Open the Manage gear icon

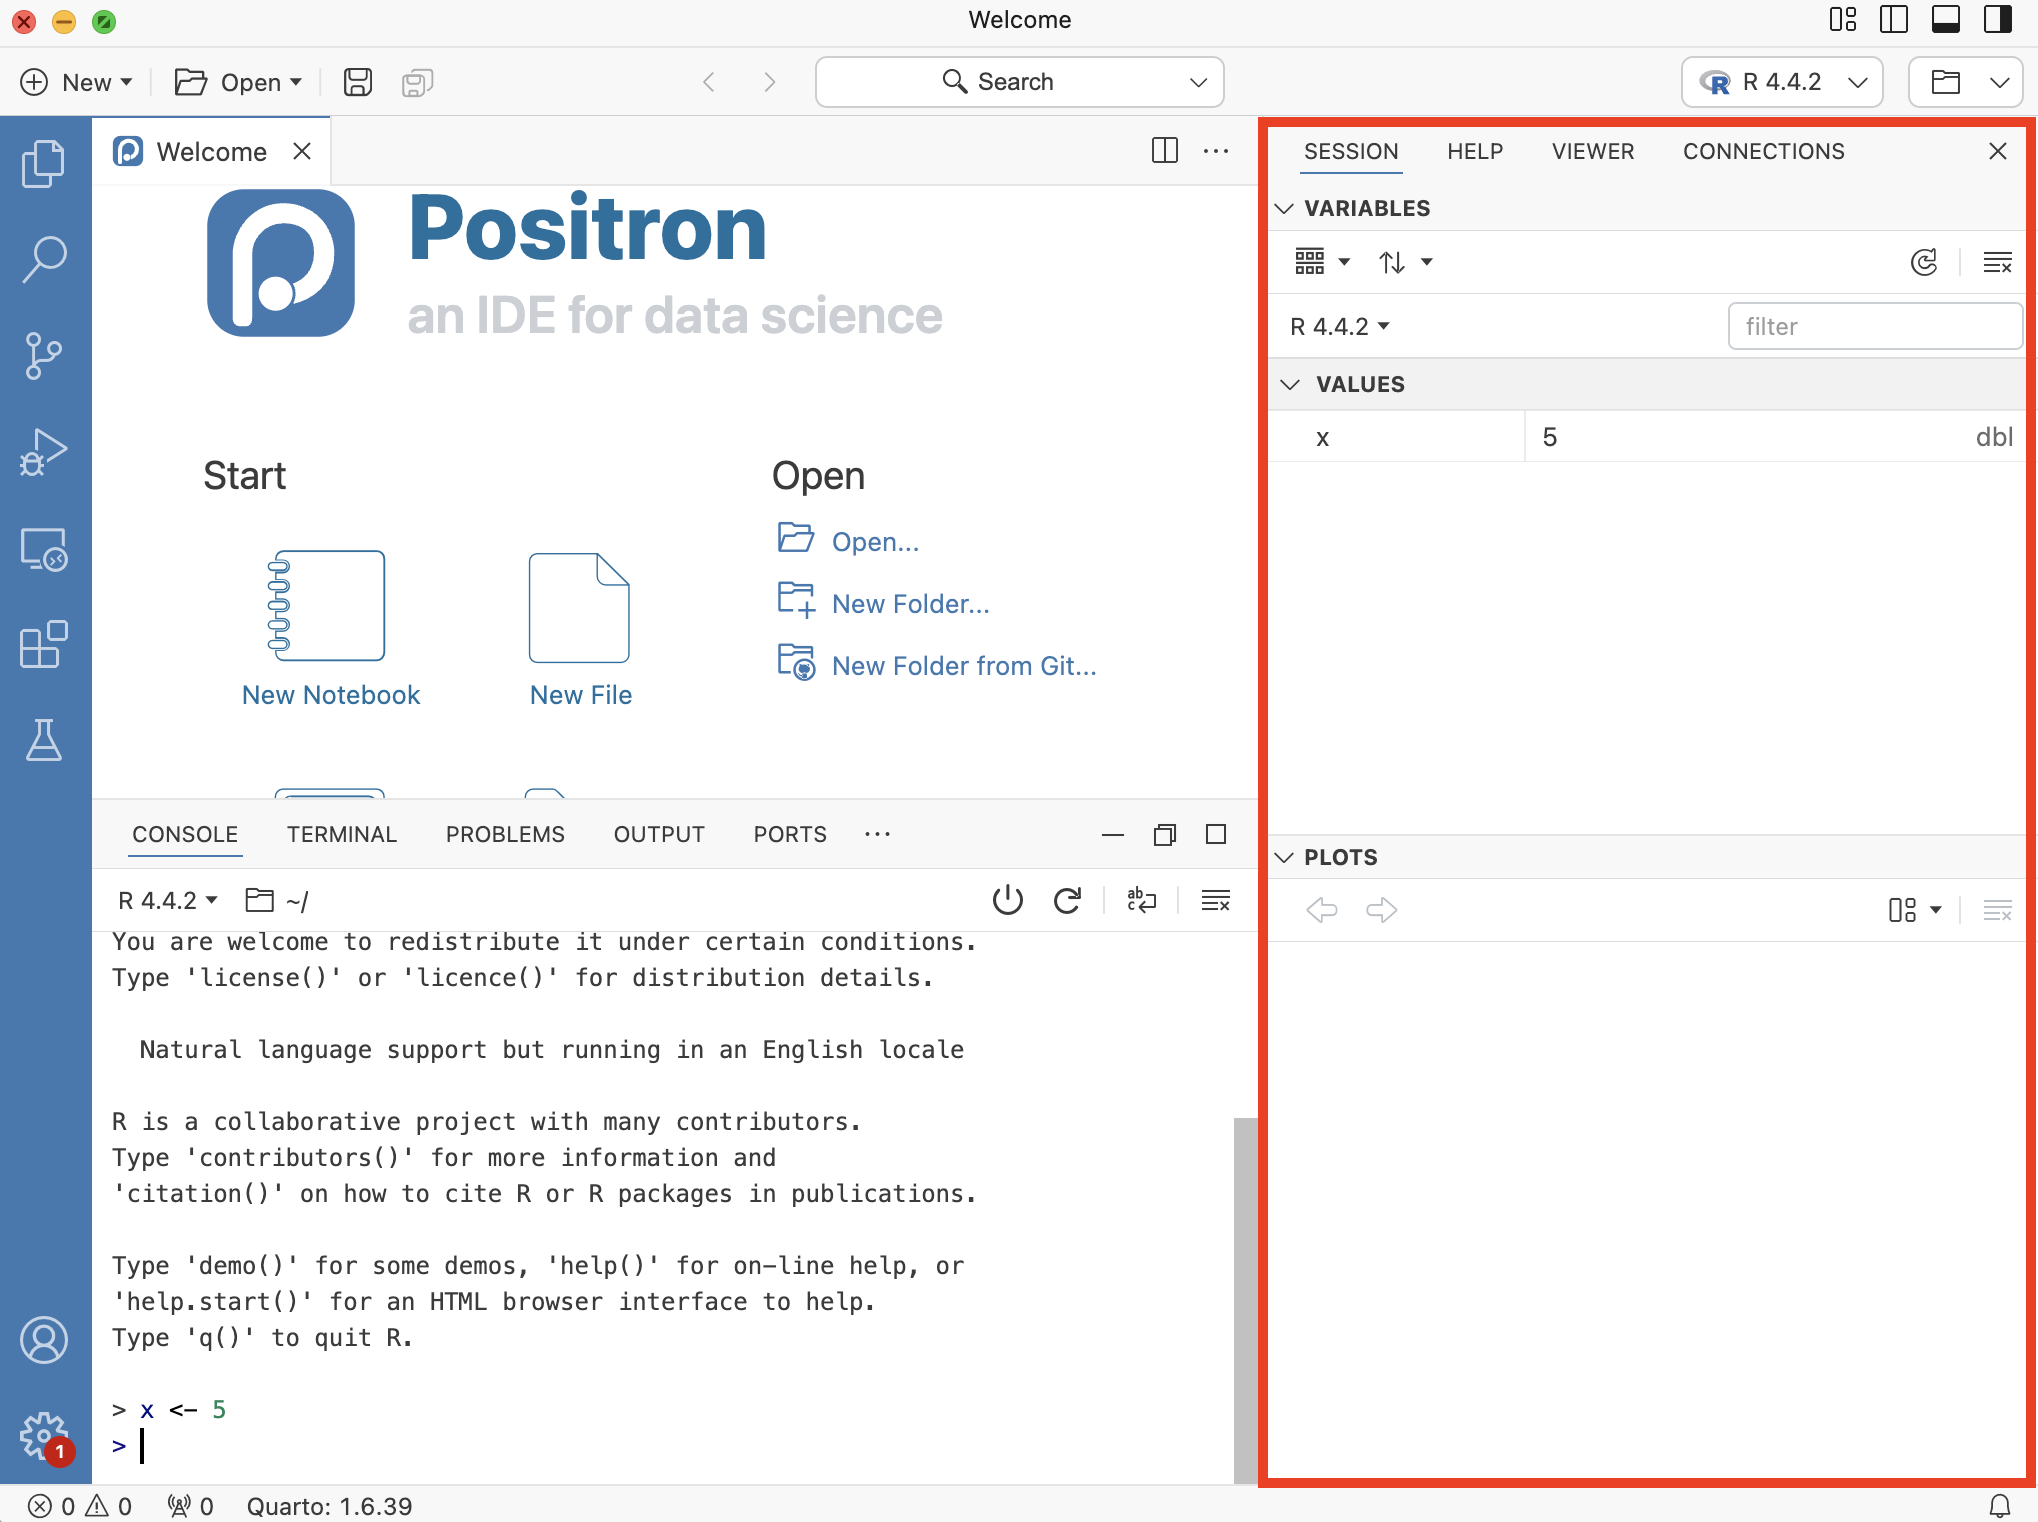coord(44,1436)
